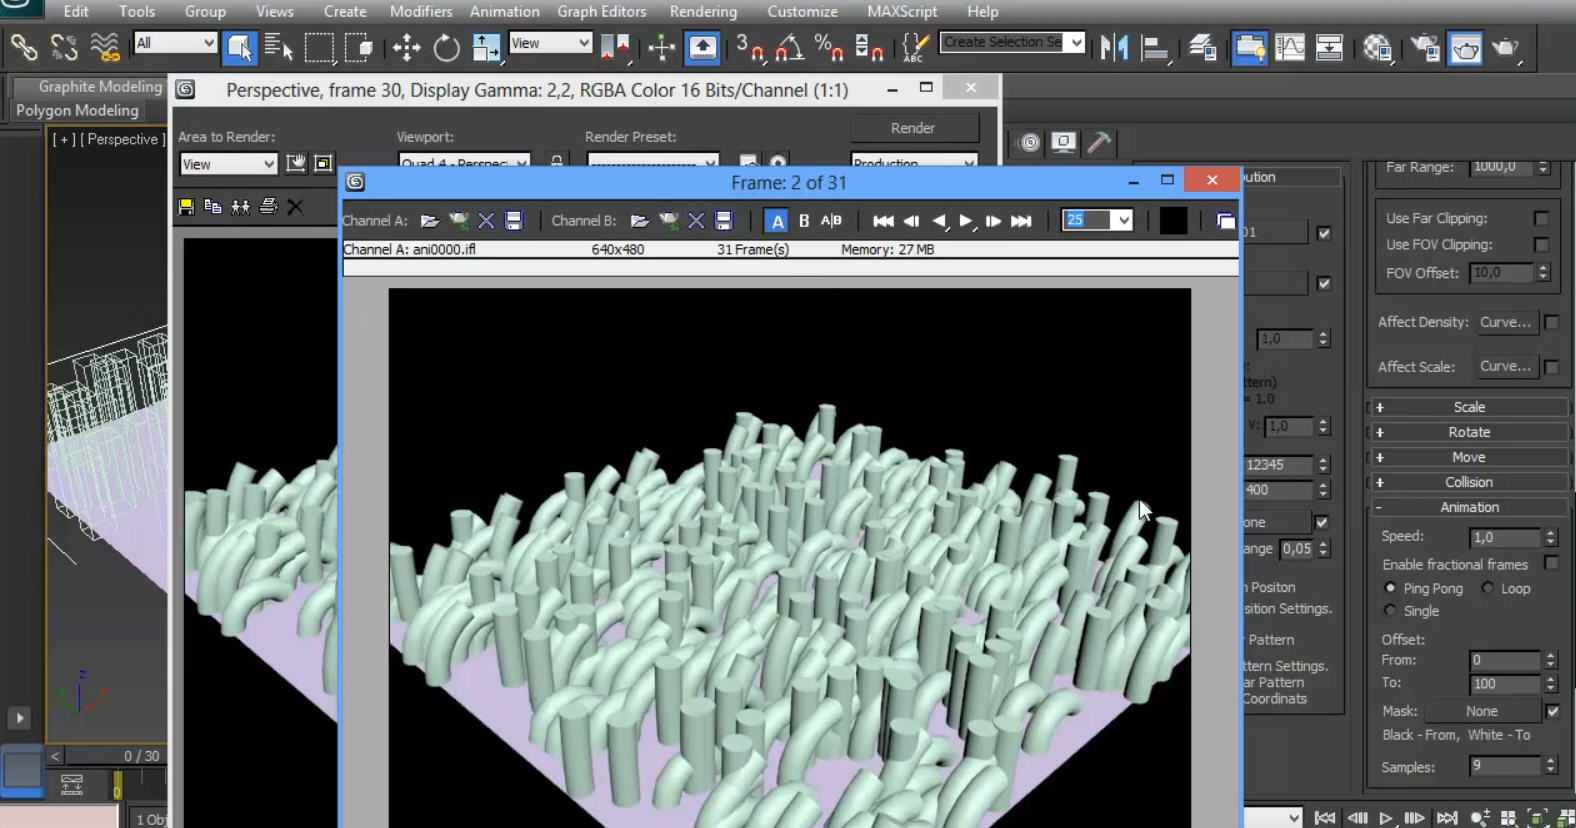Expand the Move rollout
The width and height of the screenshot is (1576, 828).
coord(1468,457)
